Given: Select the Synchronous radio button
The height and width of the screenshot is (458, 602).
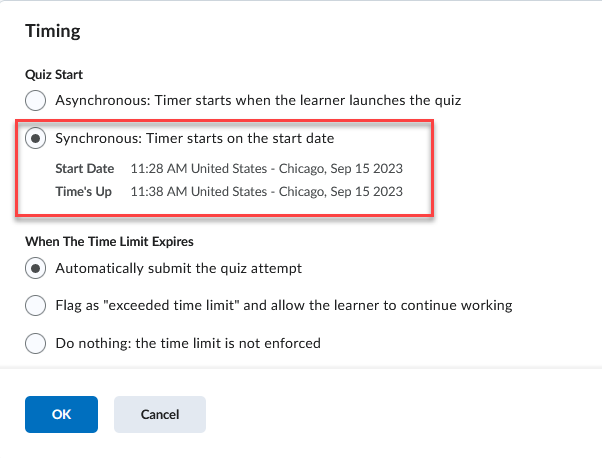Looking at the screenshot, I should (36, 138).
